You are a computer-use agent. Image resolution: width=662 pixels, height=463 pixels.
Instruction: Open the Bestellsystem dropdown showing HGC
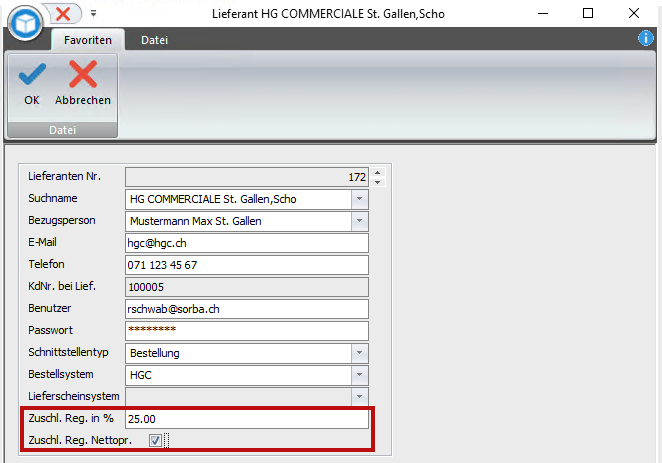click(x=359, y=375)
